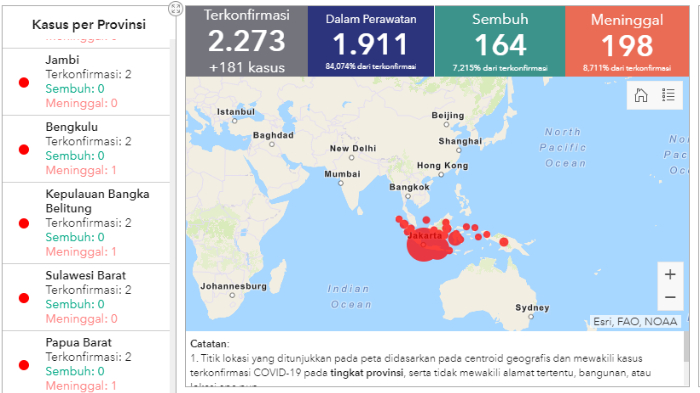Open the map legend list icon

(668, 95)
